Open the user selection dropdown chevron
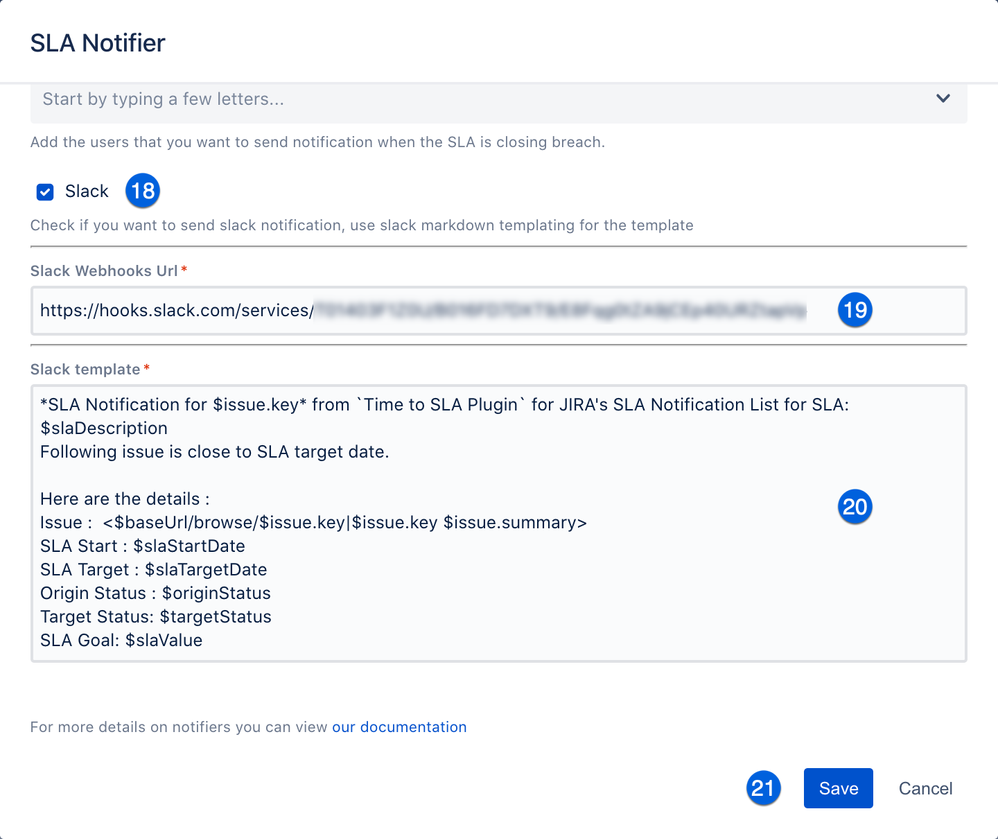998x839 pixels. coord(941,99)
